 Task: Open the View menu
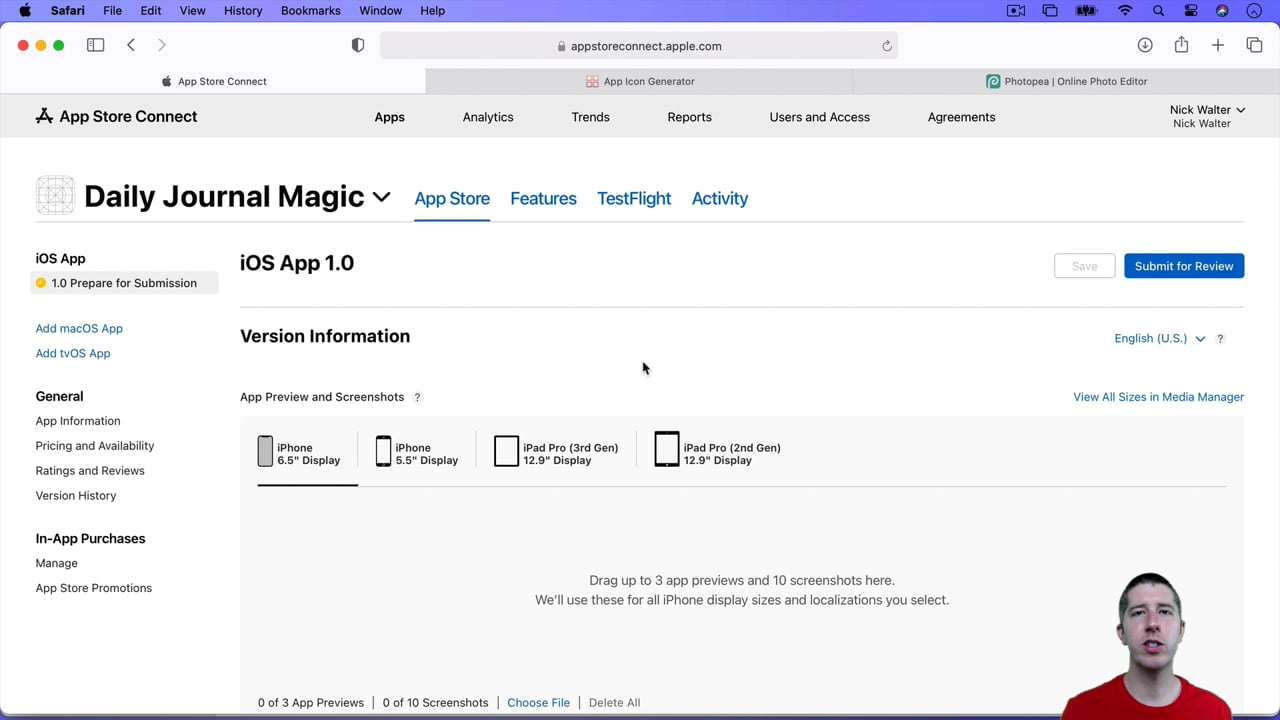[192, 10]
